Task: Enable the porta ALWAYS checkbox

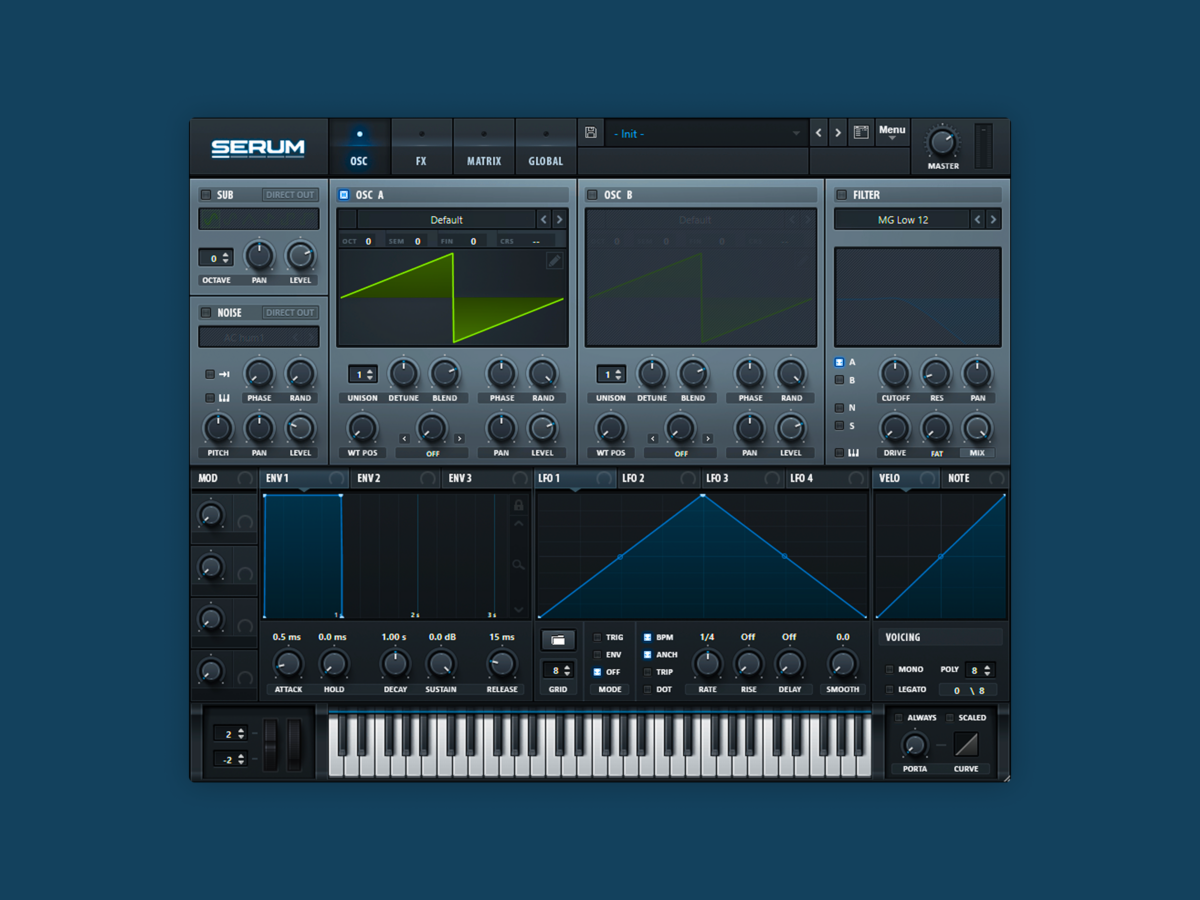Action: click(898, 718)
